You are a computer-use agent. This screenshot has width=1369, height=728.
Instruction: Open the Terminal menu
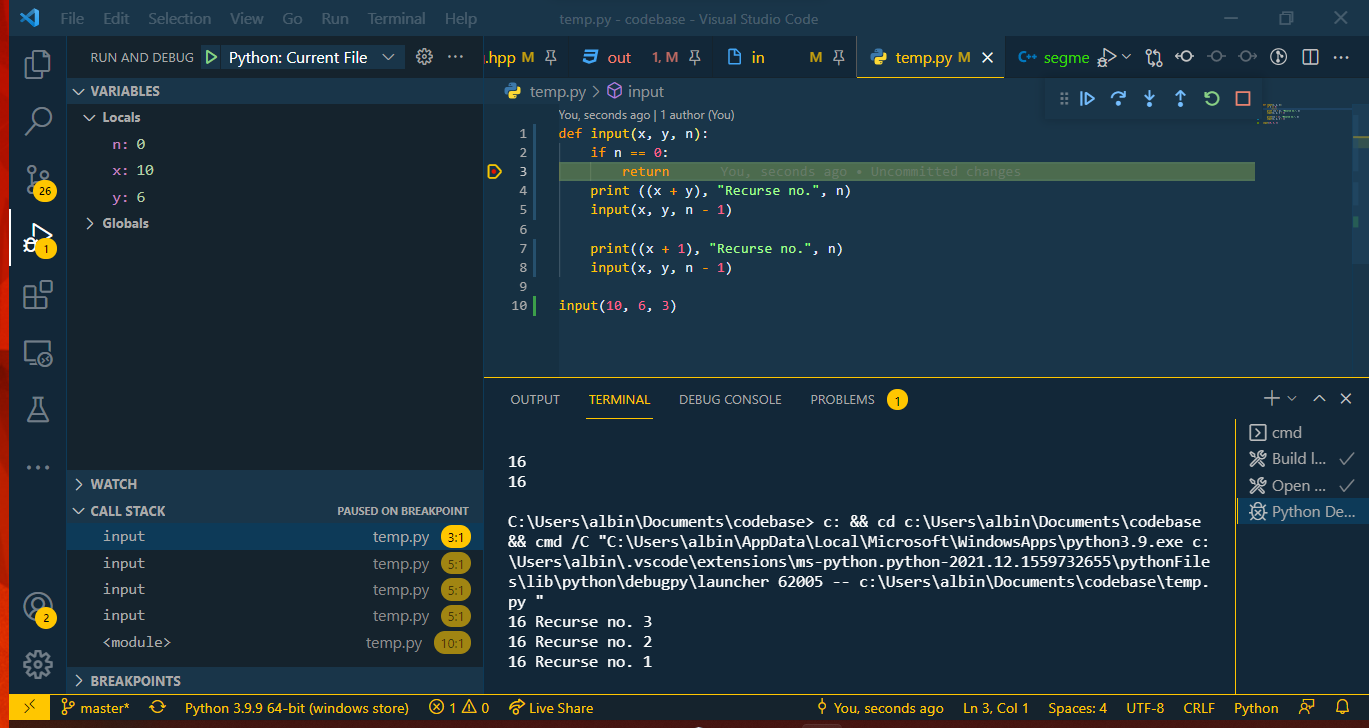point(396,19)
